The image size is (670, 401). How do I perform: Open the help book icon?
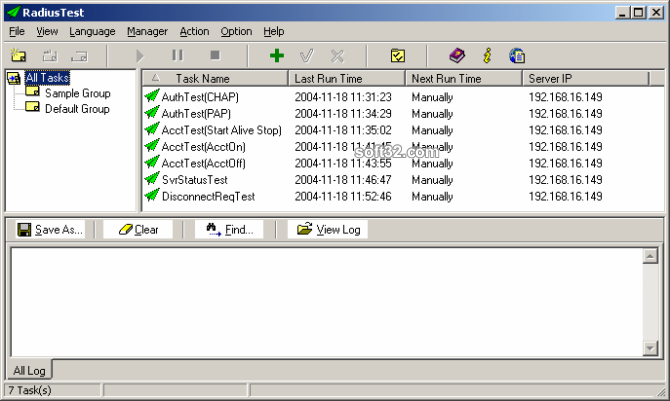(457, 56)
